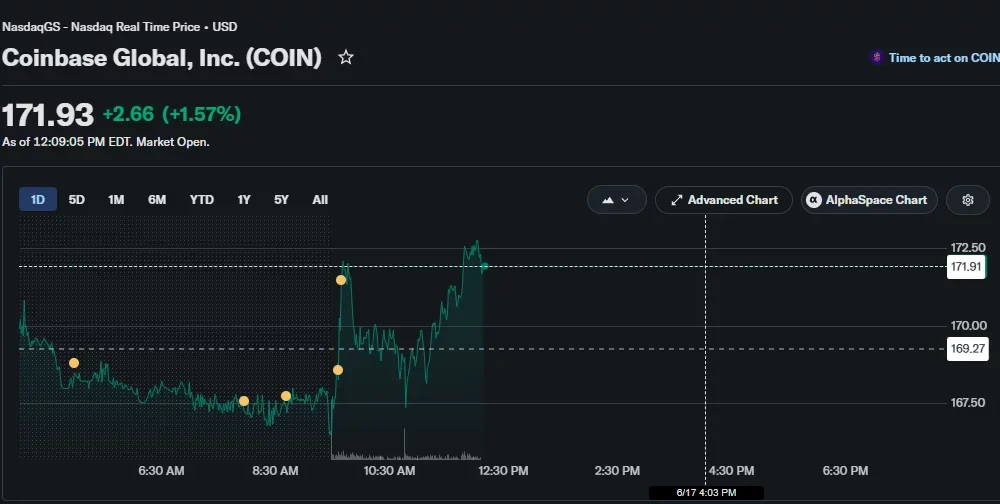Open chart settings gear

[967, 200]
